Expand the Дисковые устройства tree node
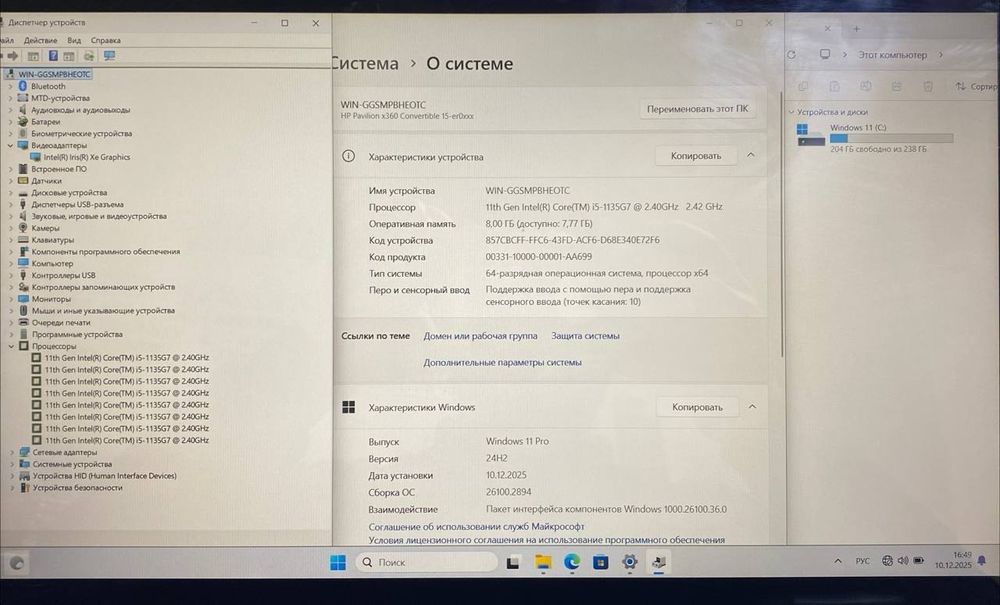The width and height of the screenshot is (1000, 605). coord(10,193)
